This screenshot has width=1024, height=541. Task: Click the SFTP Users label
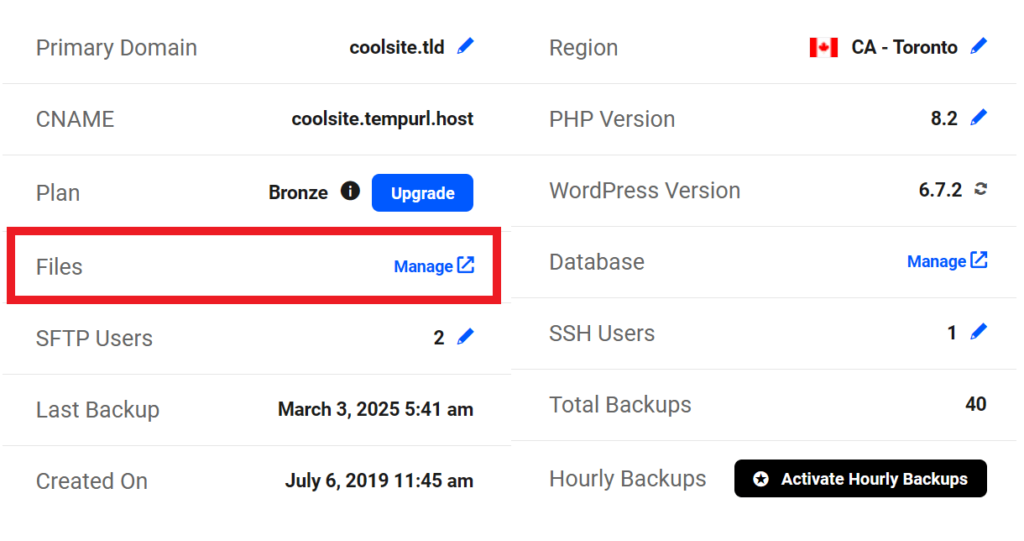pos(94,338)
